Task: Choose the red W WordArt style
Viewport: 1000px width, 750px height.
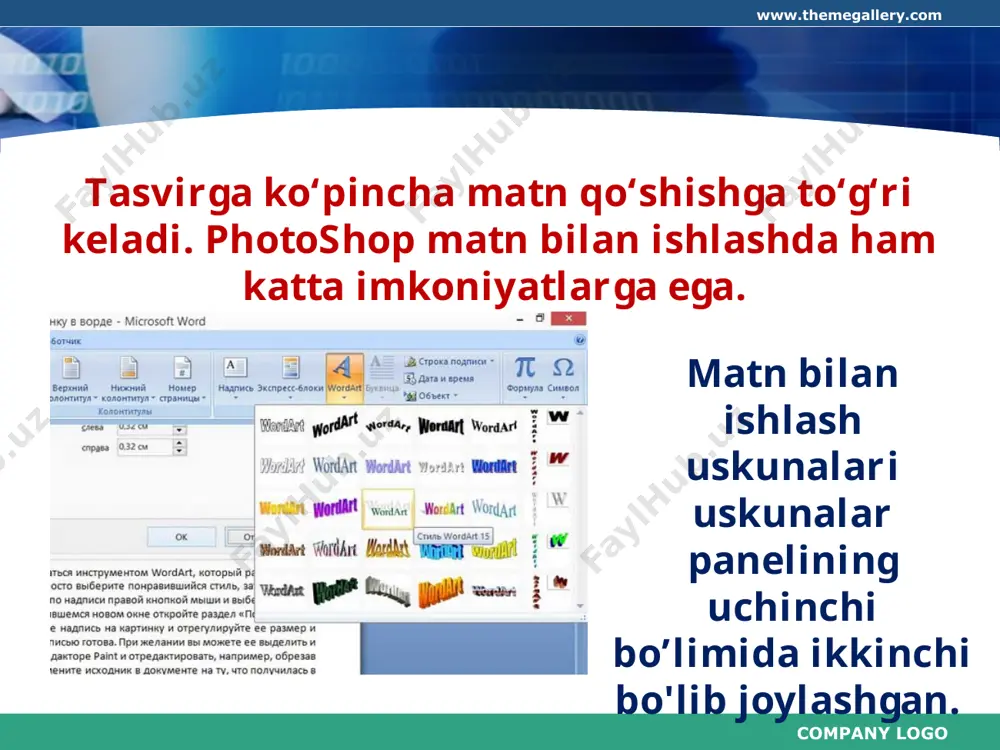Action: [559, 457]
